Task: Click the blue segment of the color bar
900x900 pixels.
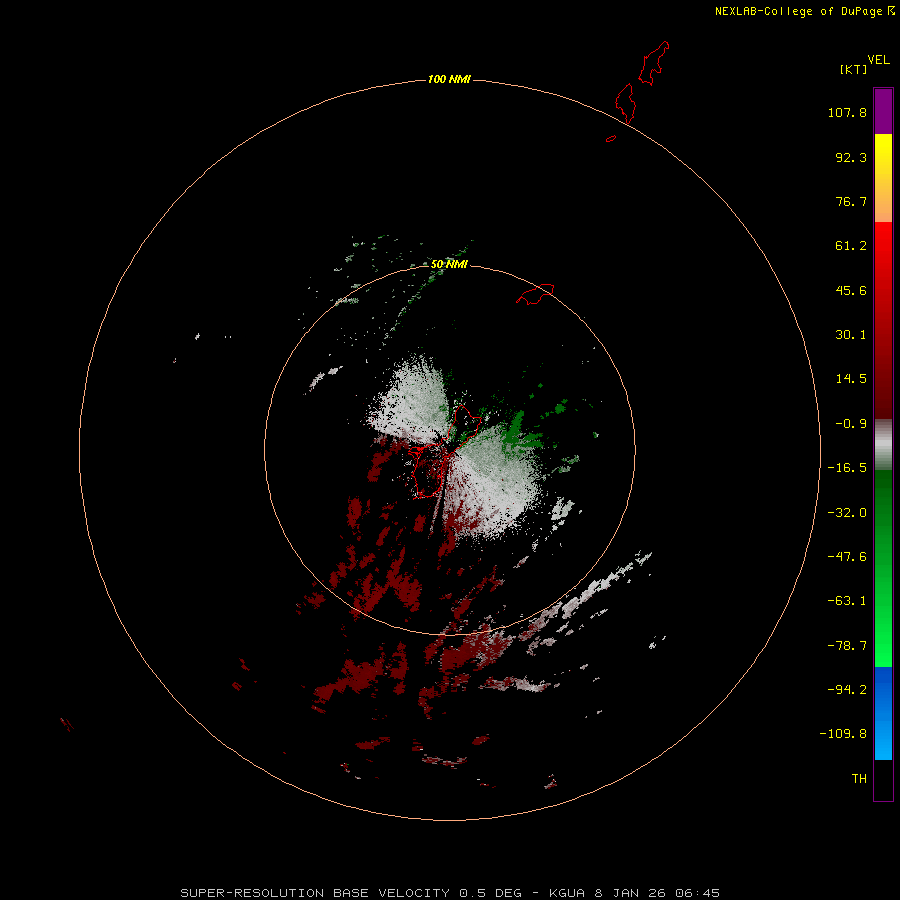Action: point(883,713)
